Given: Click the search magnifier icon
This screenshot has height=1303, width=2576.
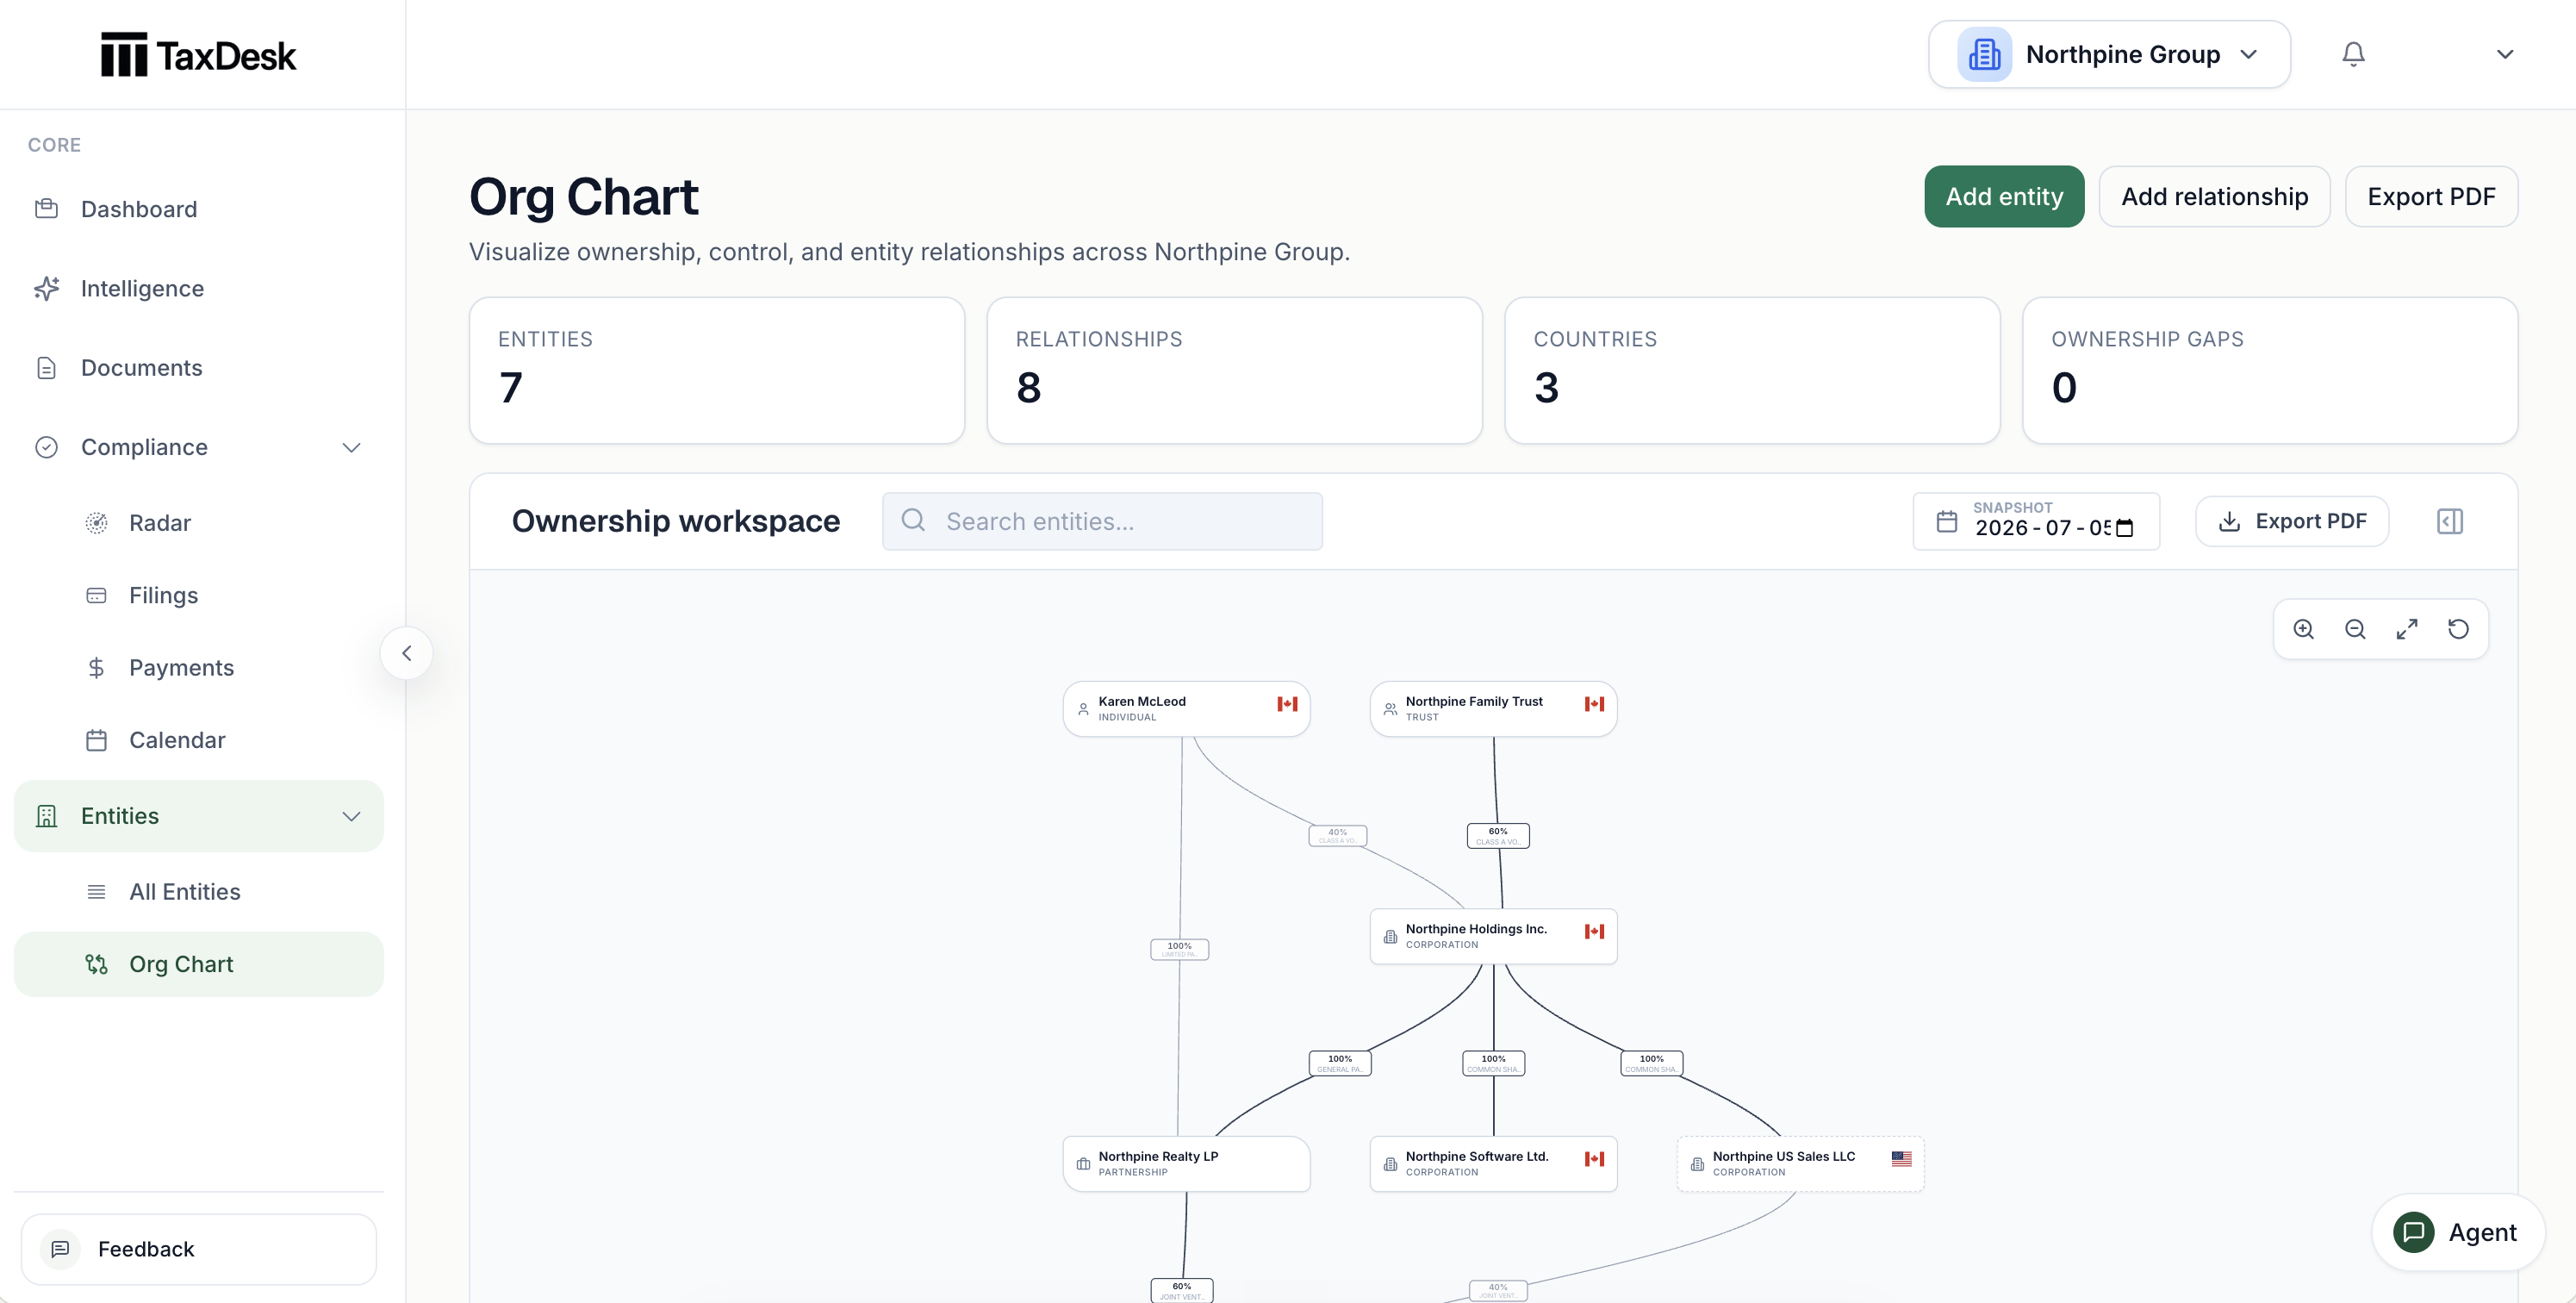Looking at the screenshot, I should pyautogui.click(x=913, y=520).
